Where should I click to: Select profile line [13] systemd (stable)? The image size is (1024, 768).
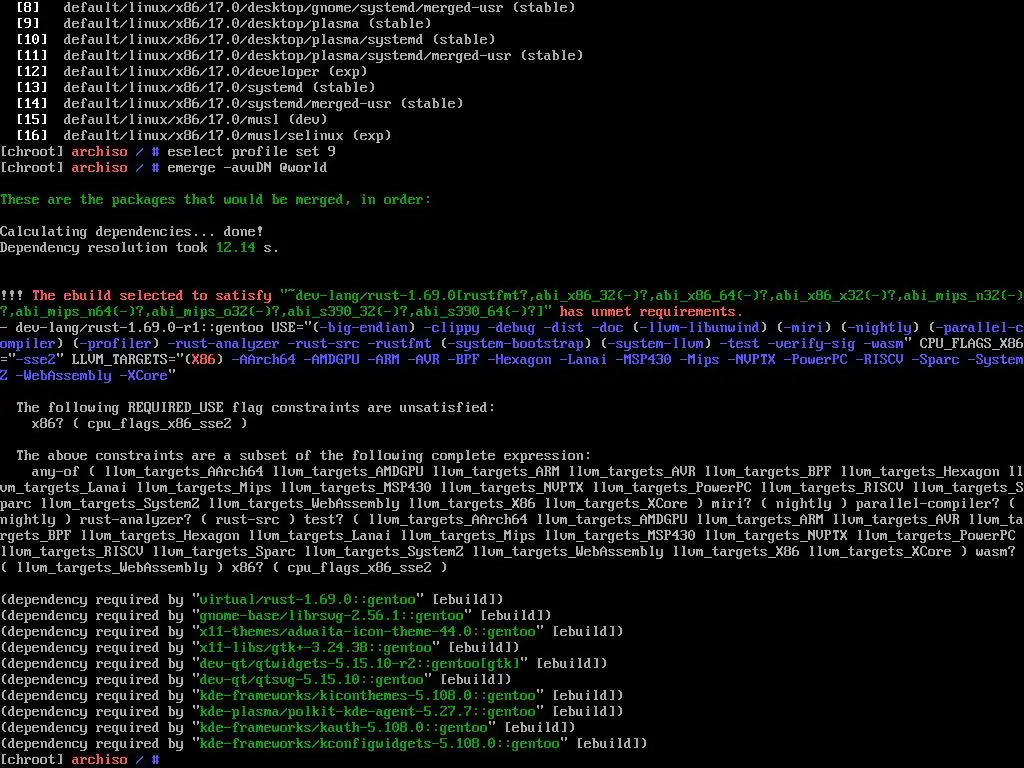[196, 88]
